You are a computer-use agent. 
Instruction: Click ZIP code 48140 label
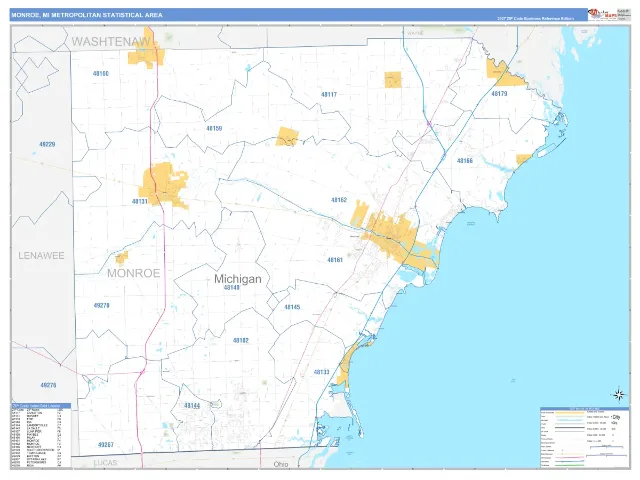(231, 288)
